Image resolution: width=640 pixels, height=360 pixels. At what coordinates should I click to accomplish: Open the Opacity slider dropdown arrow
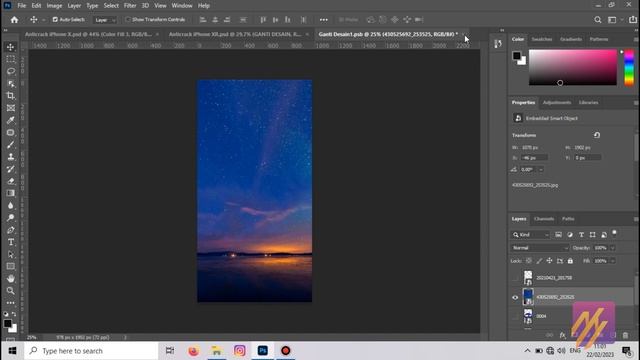pyautogui.click(x=612, y=248)
